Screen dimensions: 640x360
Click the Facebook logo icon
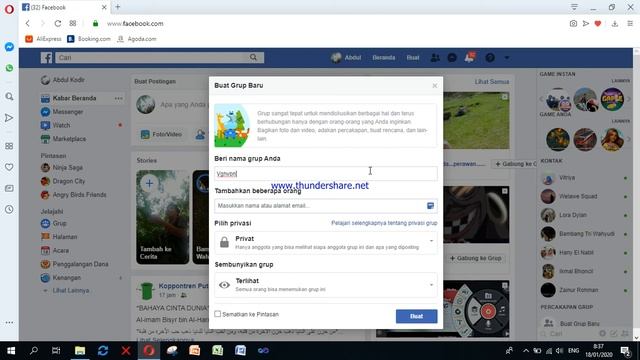click(x=46, y=58)
